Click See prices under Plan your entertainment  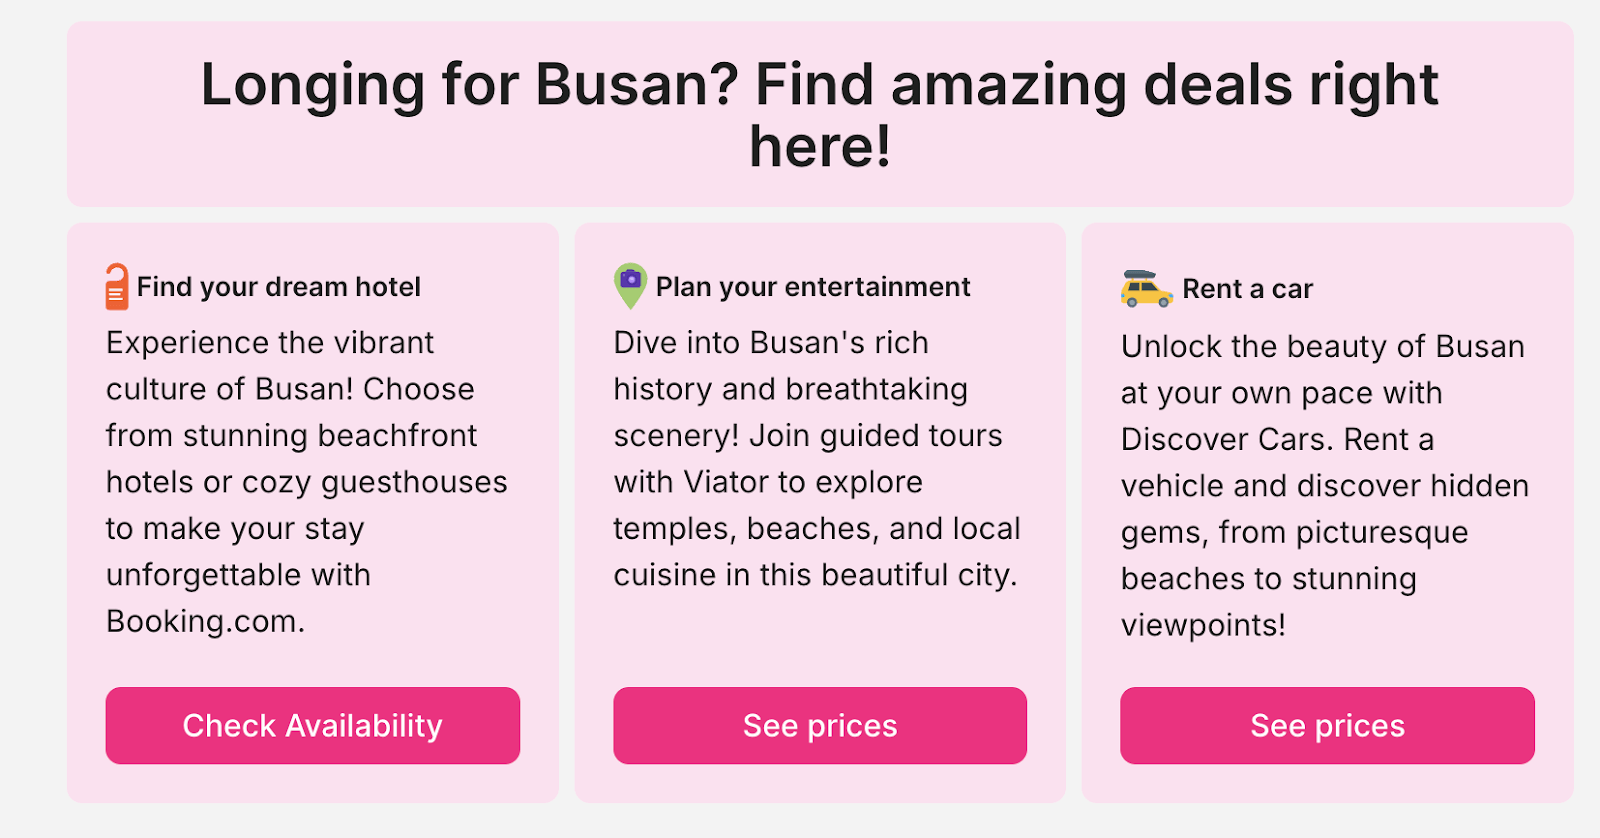820,726
